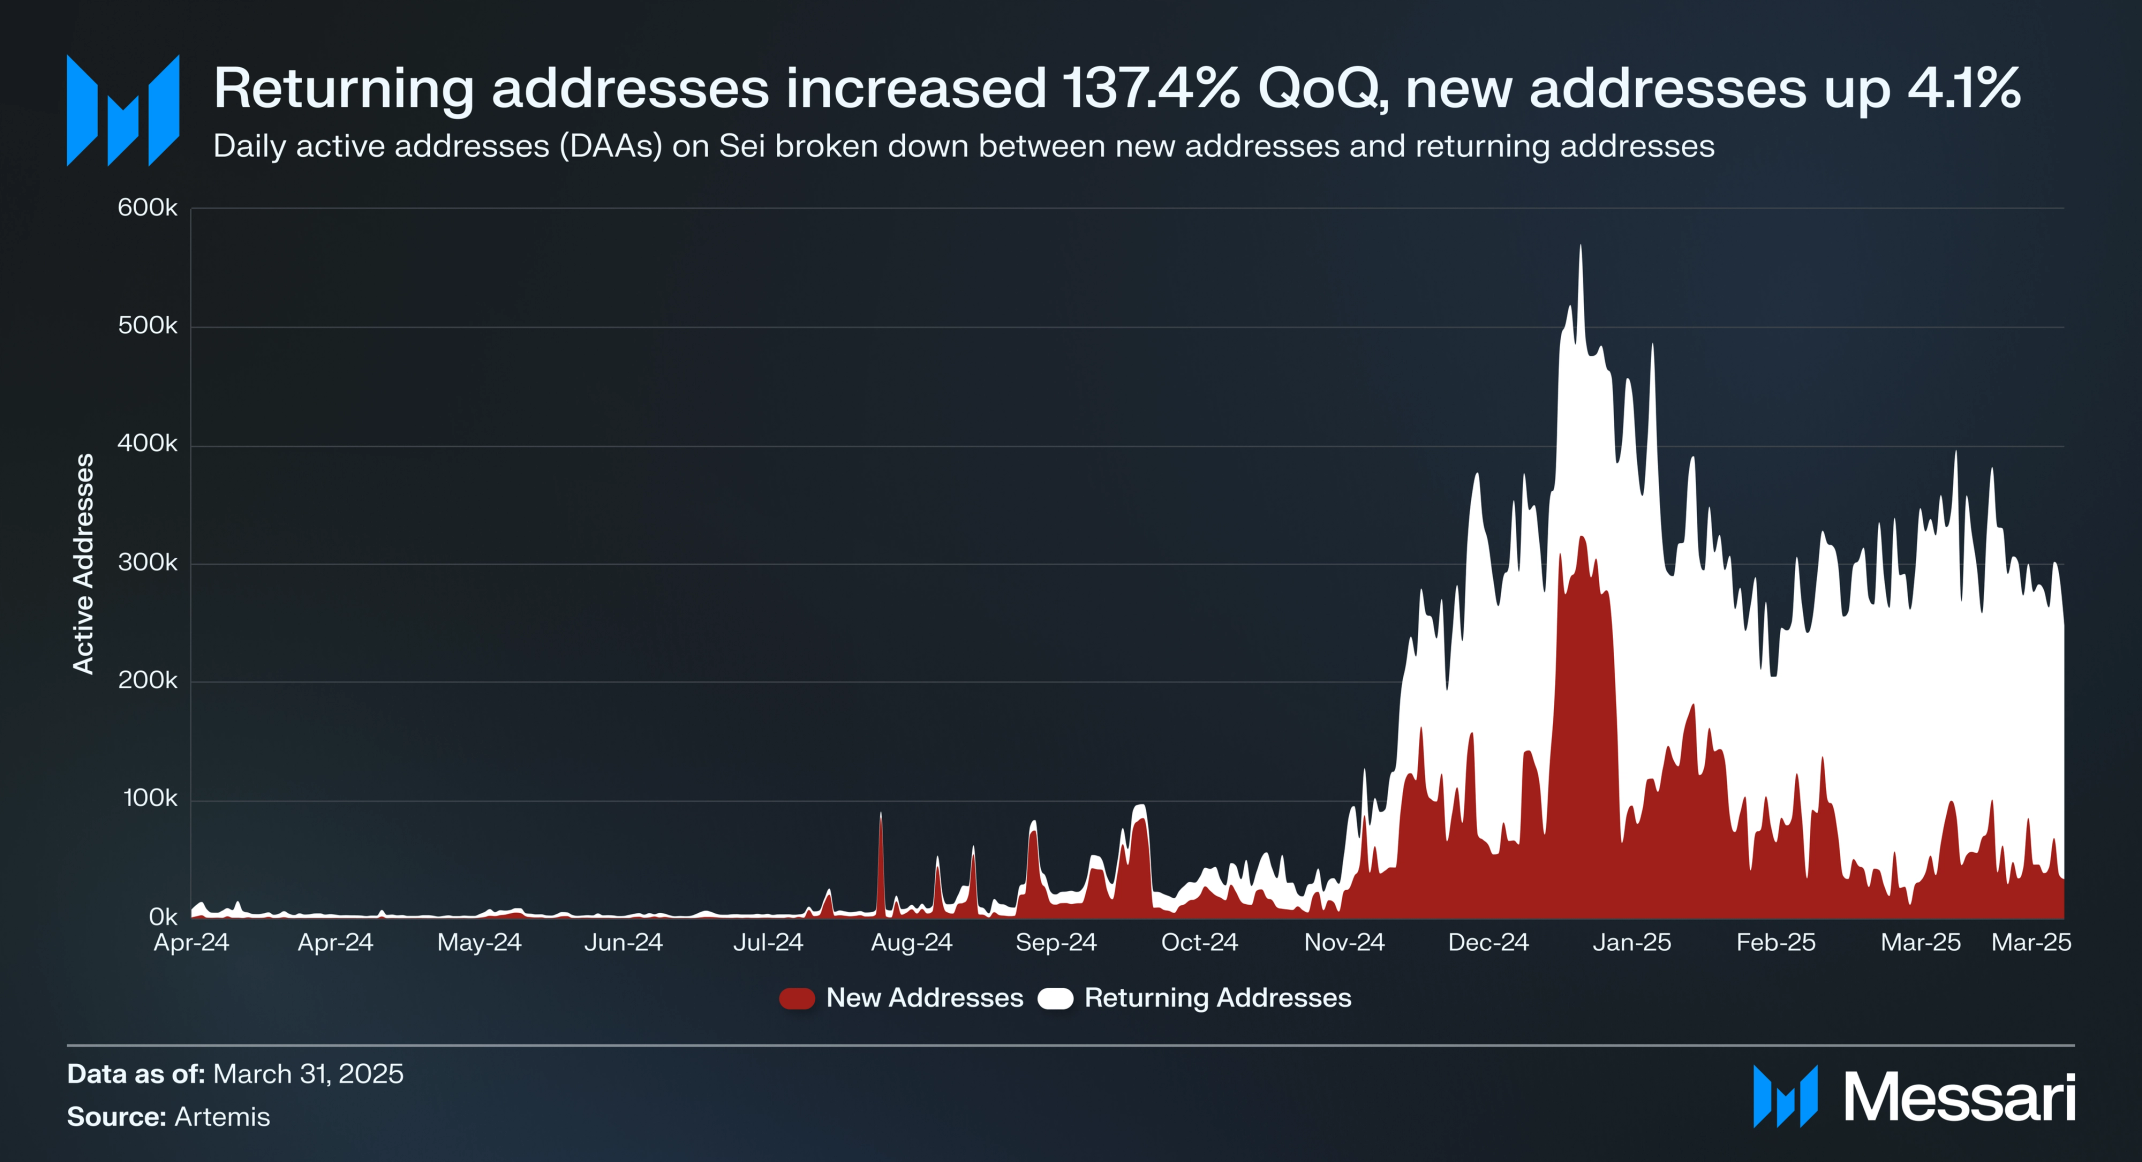This screenshot has height=1162, width=2142.
Task: Click the Messari logo icon at bottom right
Action: tap(1785, 1097)
